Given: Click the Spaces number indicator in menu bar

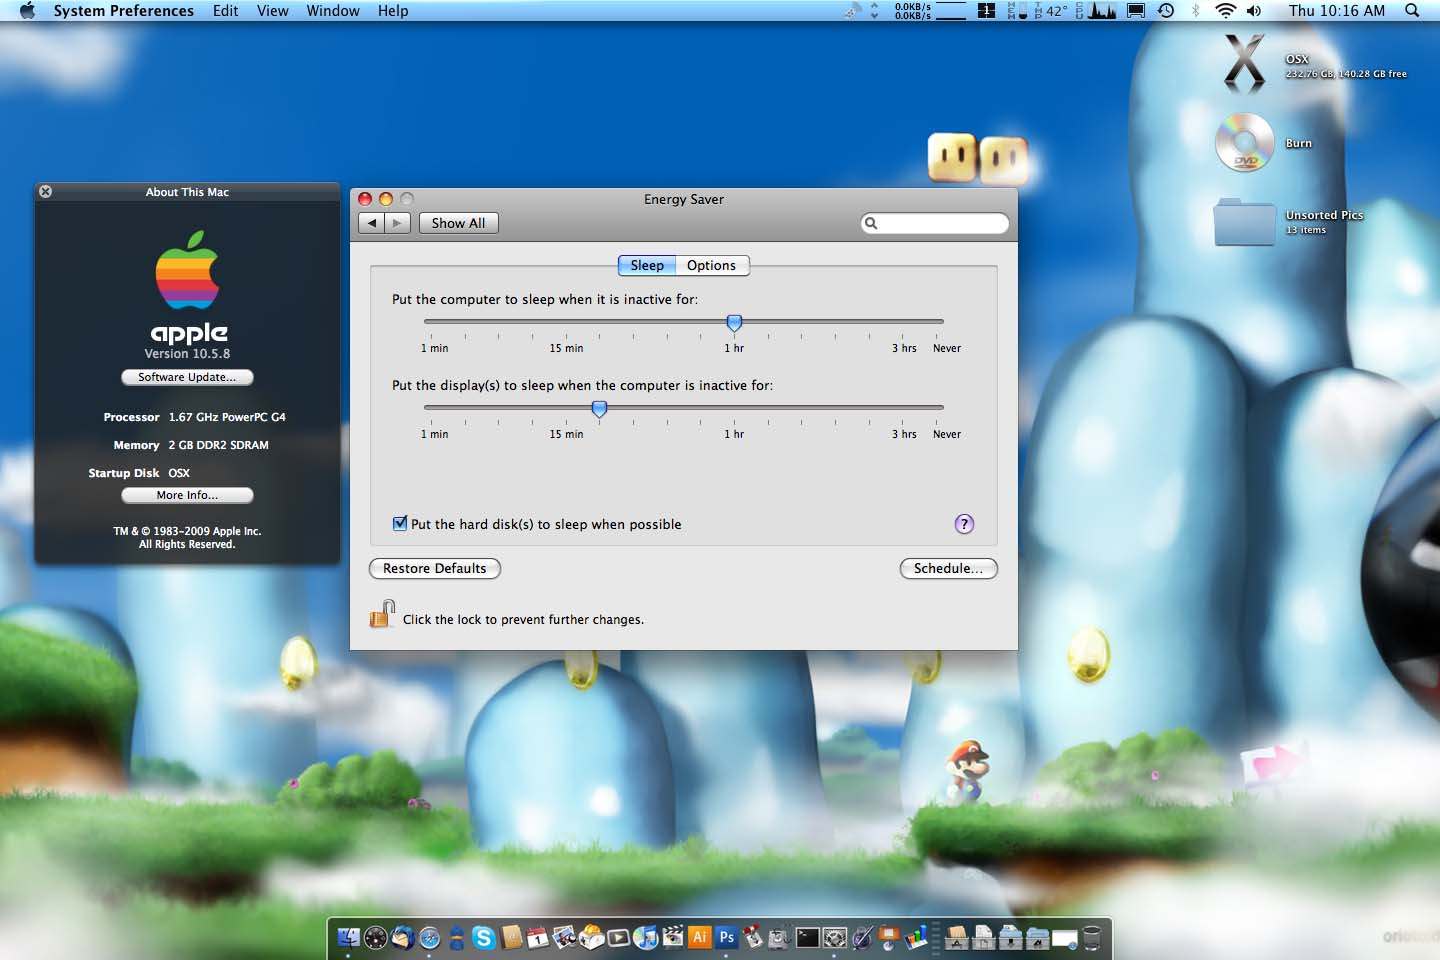Looking at the screenshot, I should 986,10.
